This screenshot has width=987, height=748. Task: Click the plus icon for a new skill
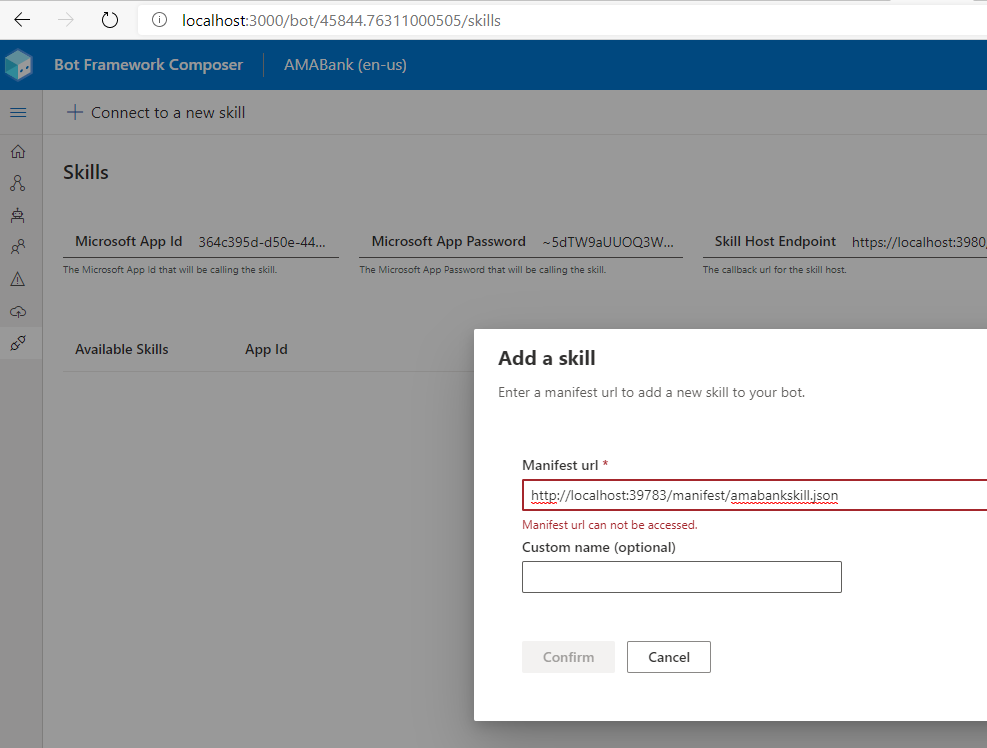[x=75, y=113]
